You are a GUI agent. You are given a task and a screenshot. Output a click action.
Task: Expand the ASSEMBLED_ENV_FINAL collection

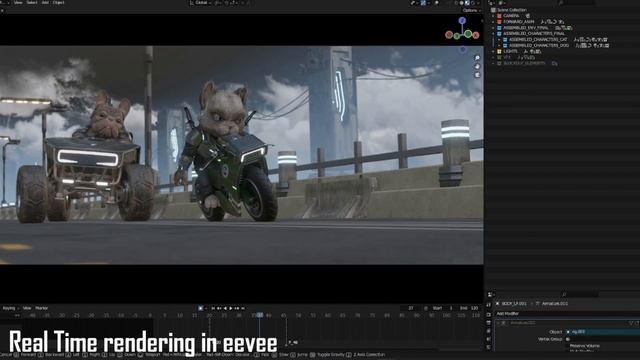pyautogui.click(x=493, y=28)
